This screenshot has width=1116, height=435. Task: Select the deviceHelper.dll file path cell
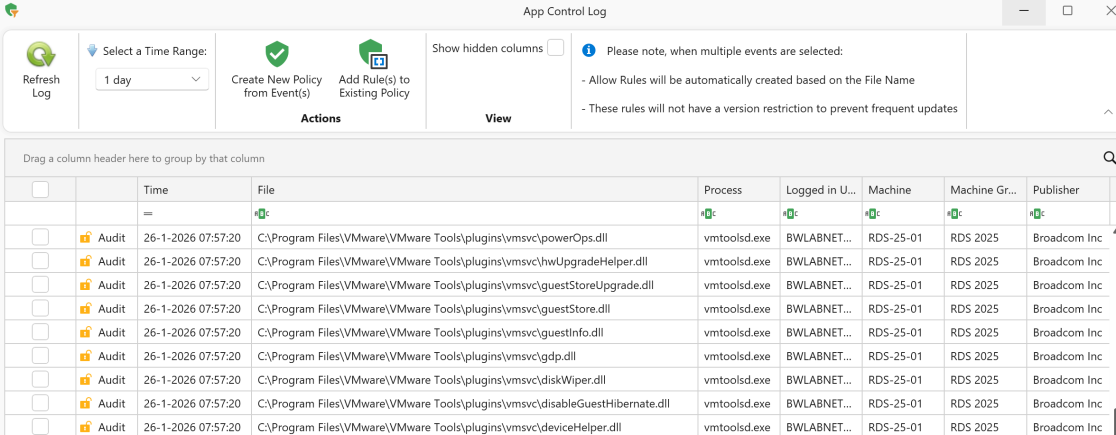coord(475,426)
